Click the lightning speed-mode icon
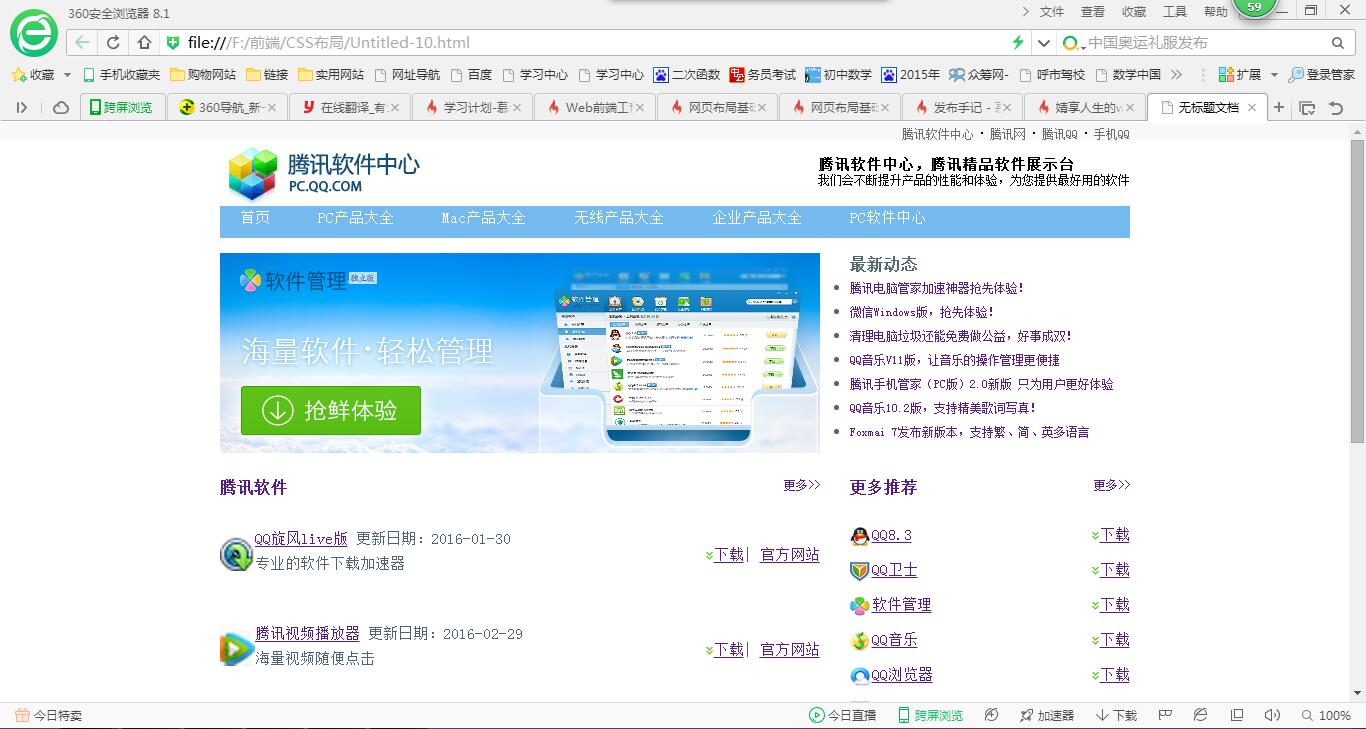 [x=1018, y=42]
